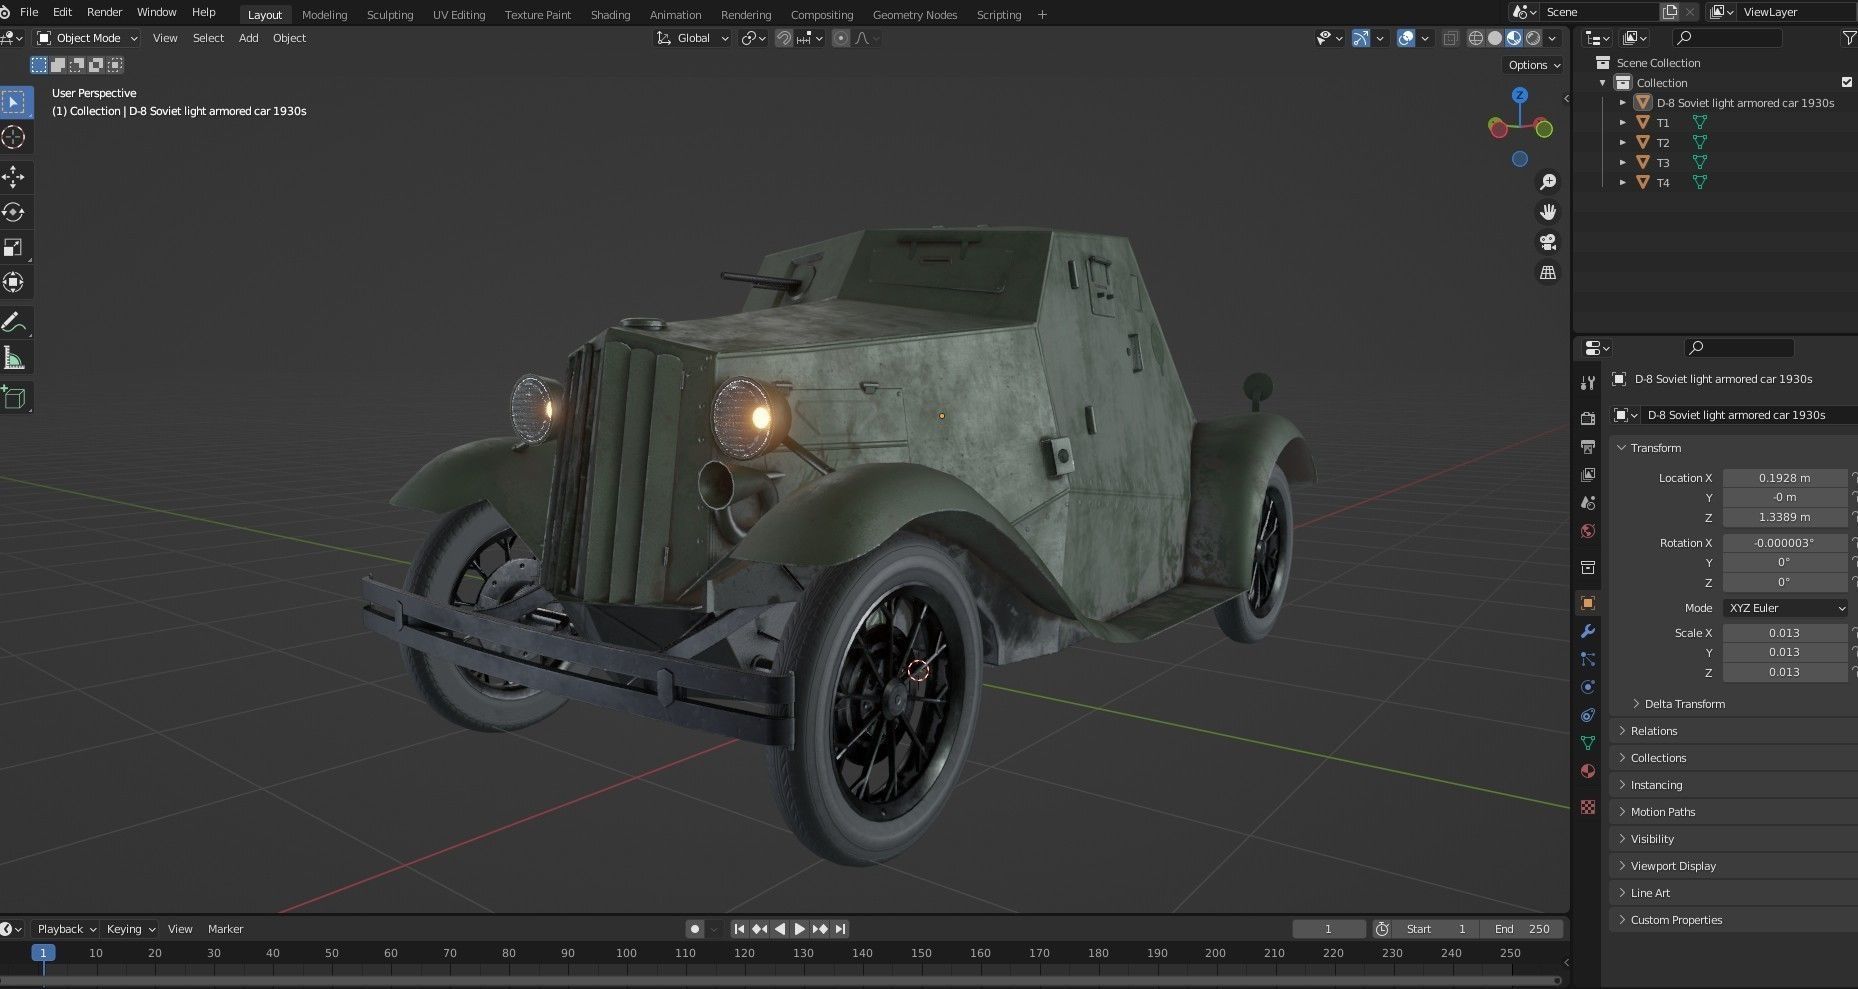
Task: Open the Object Constraints properties tab
Action: click(1588, 715)
